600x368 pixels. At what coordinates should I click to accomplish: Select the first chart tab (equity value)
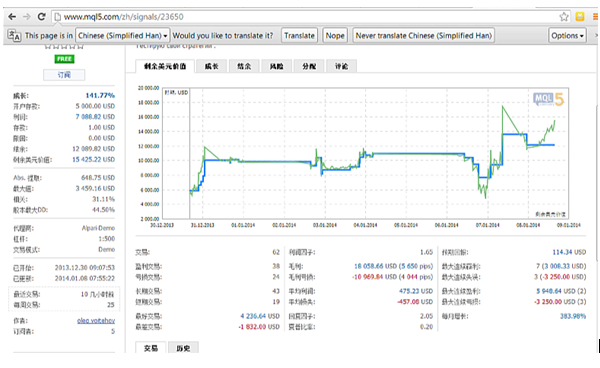(165, 66)
